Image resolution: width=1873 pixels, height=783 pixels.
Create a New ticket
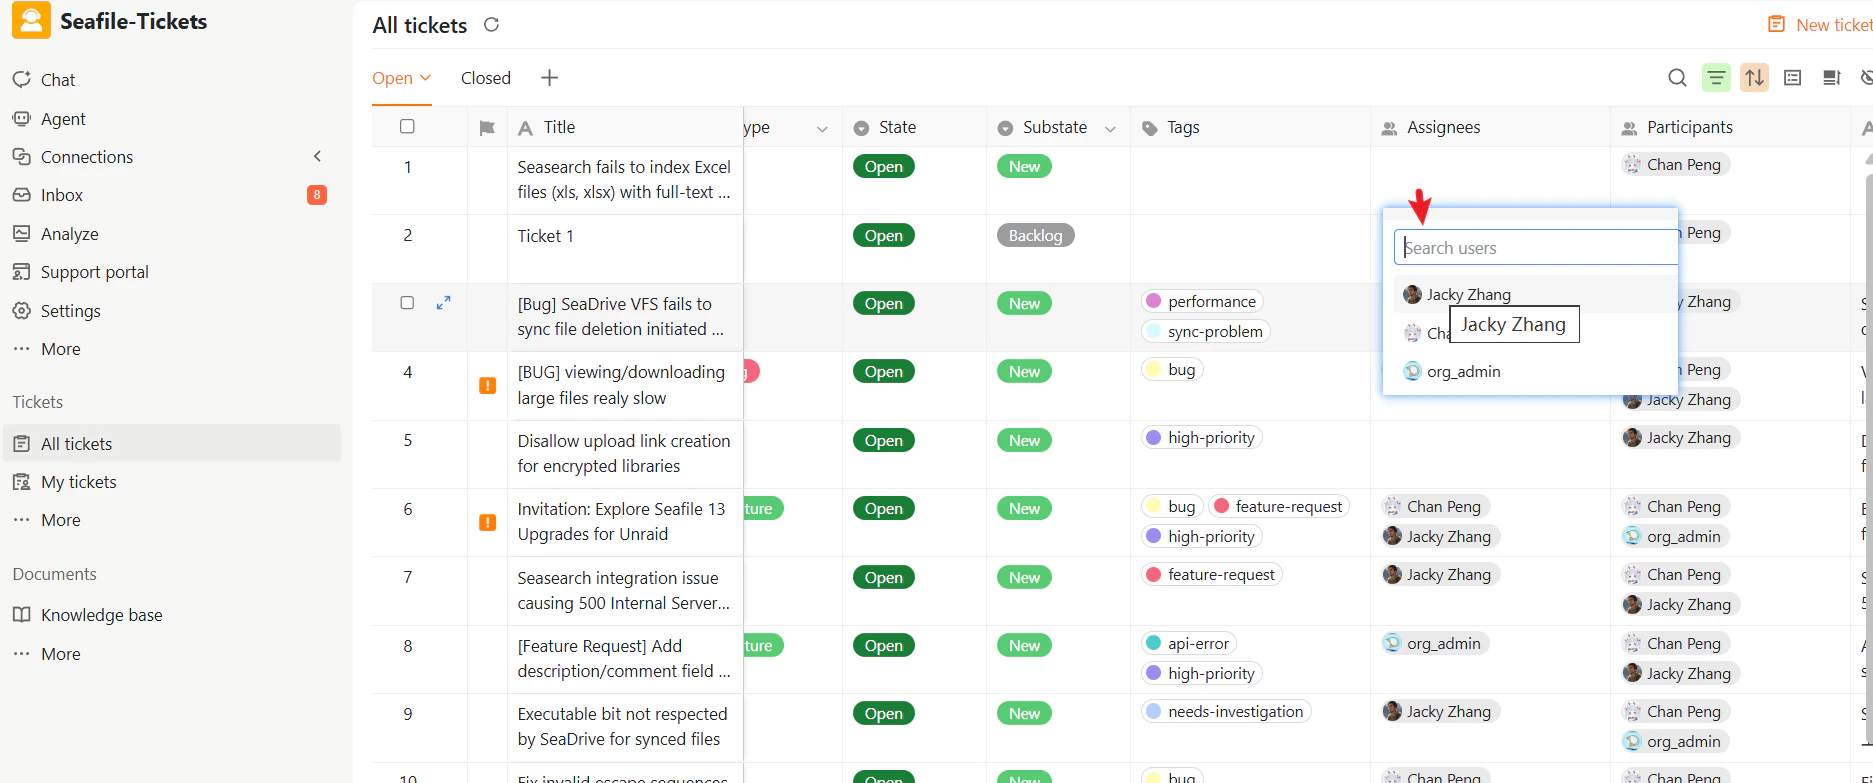click(x=1820, y=25)
